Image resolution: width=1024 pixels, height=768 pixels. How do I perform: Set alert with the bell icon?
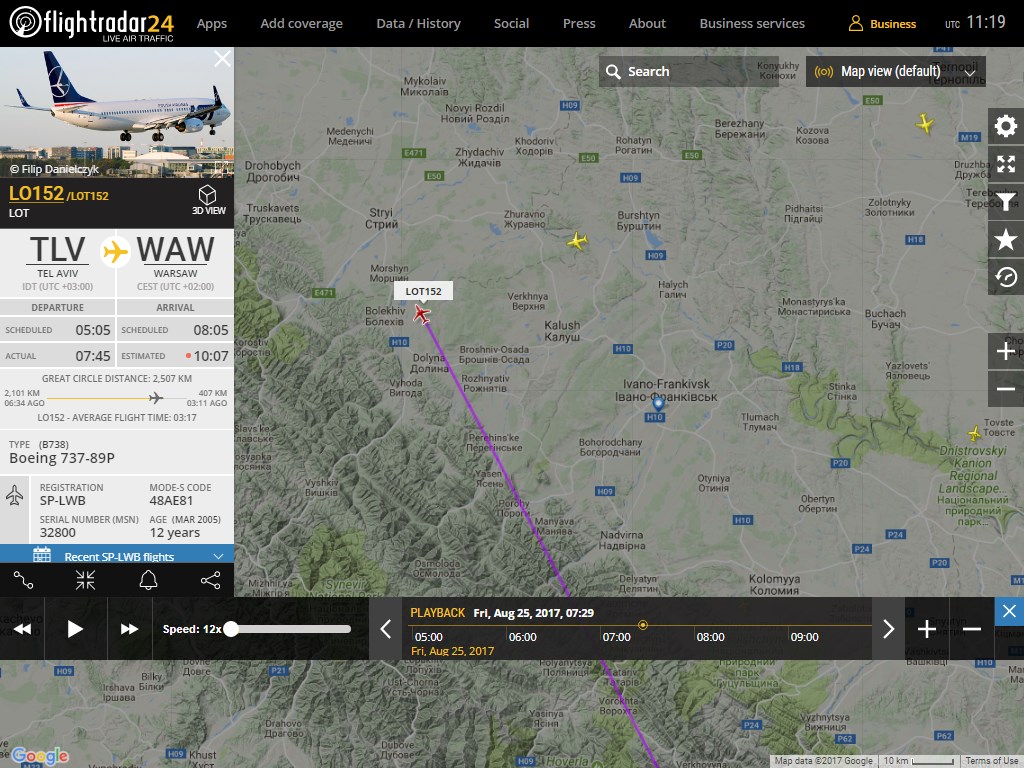(x=148, y=580)
